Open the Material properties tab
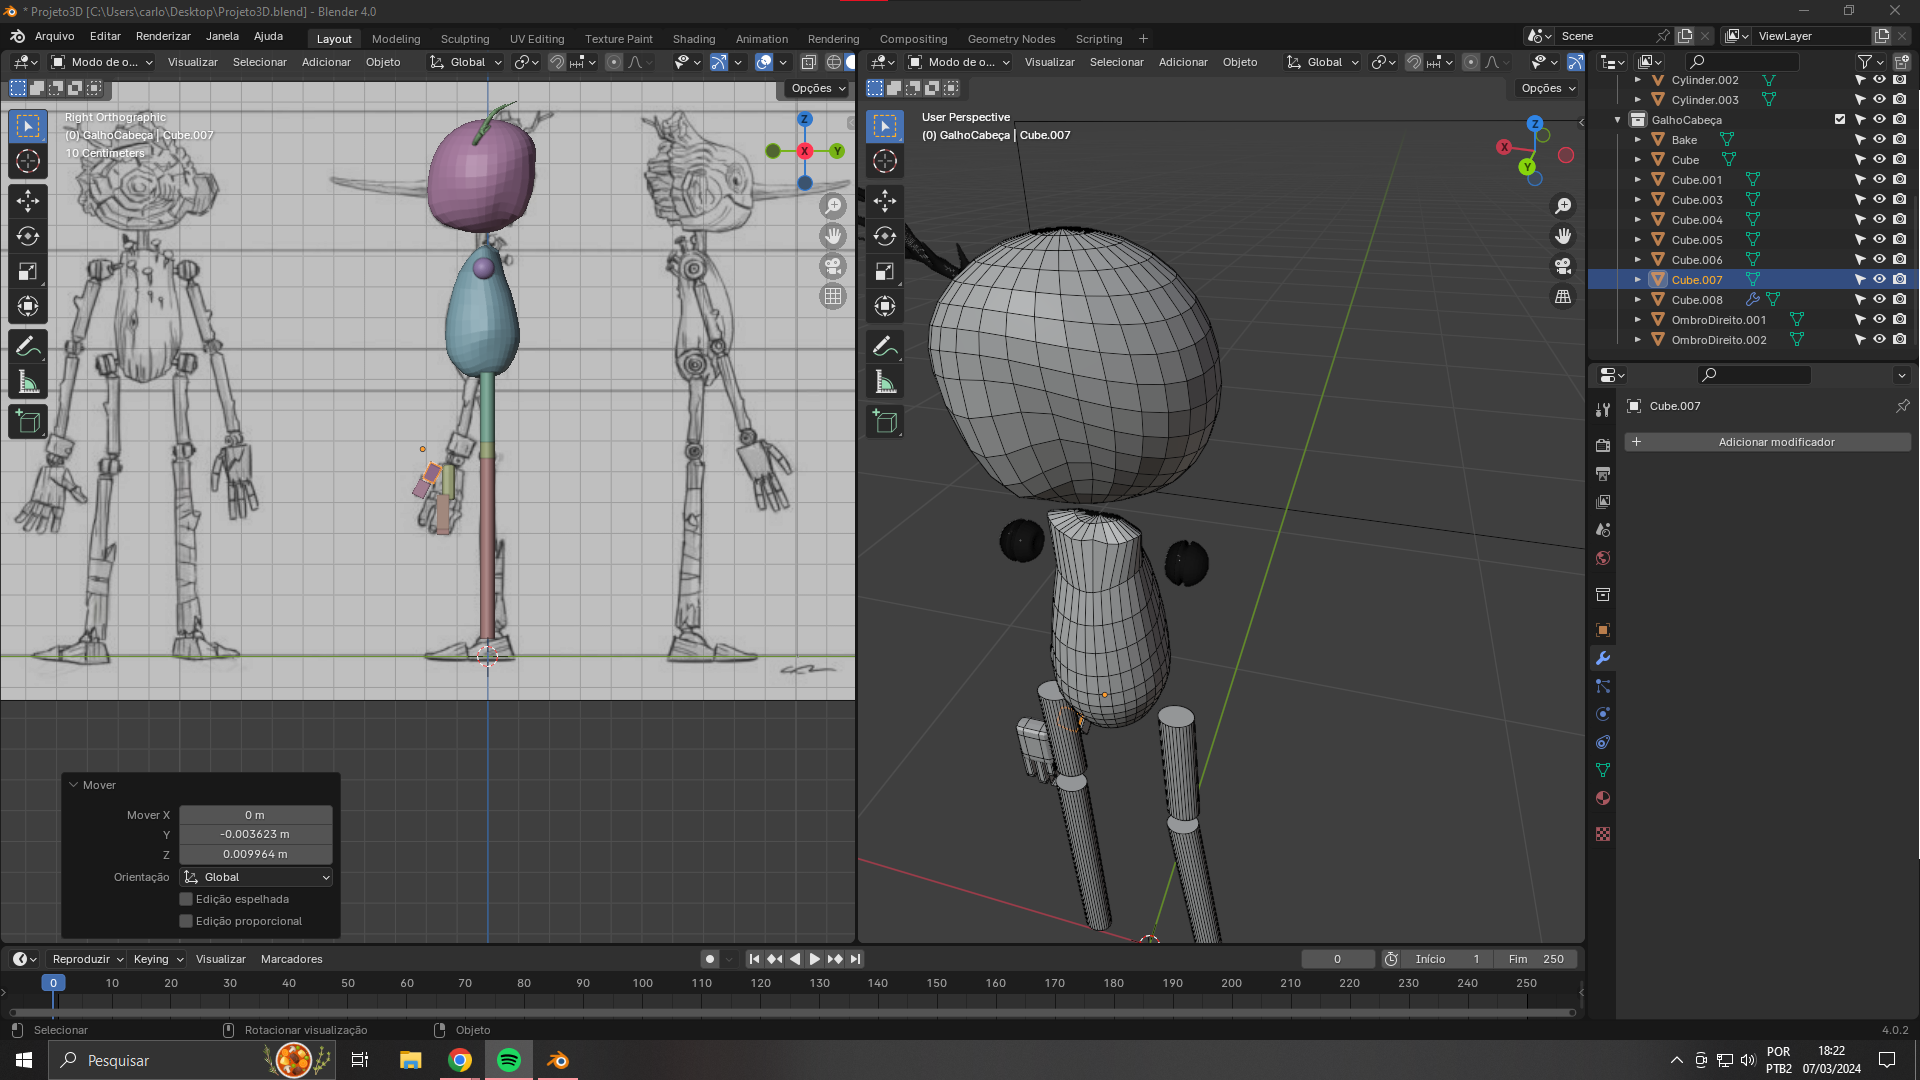The image size is (1920, 1080). pos(1603,798)
